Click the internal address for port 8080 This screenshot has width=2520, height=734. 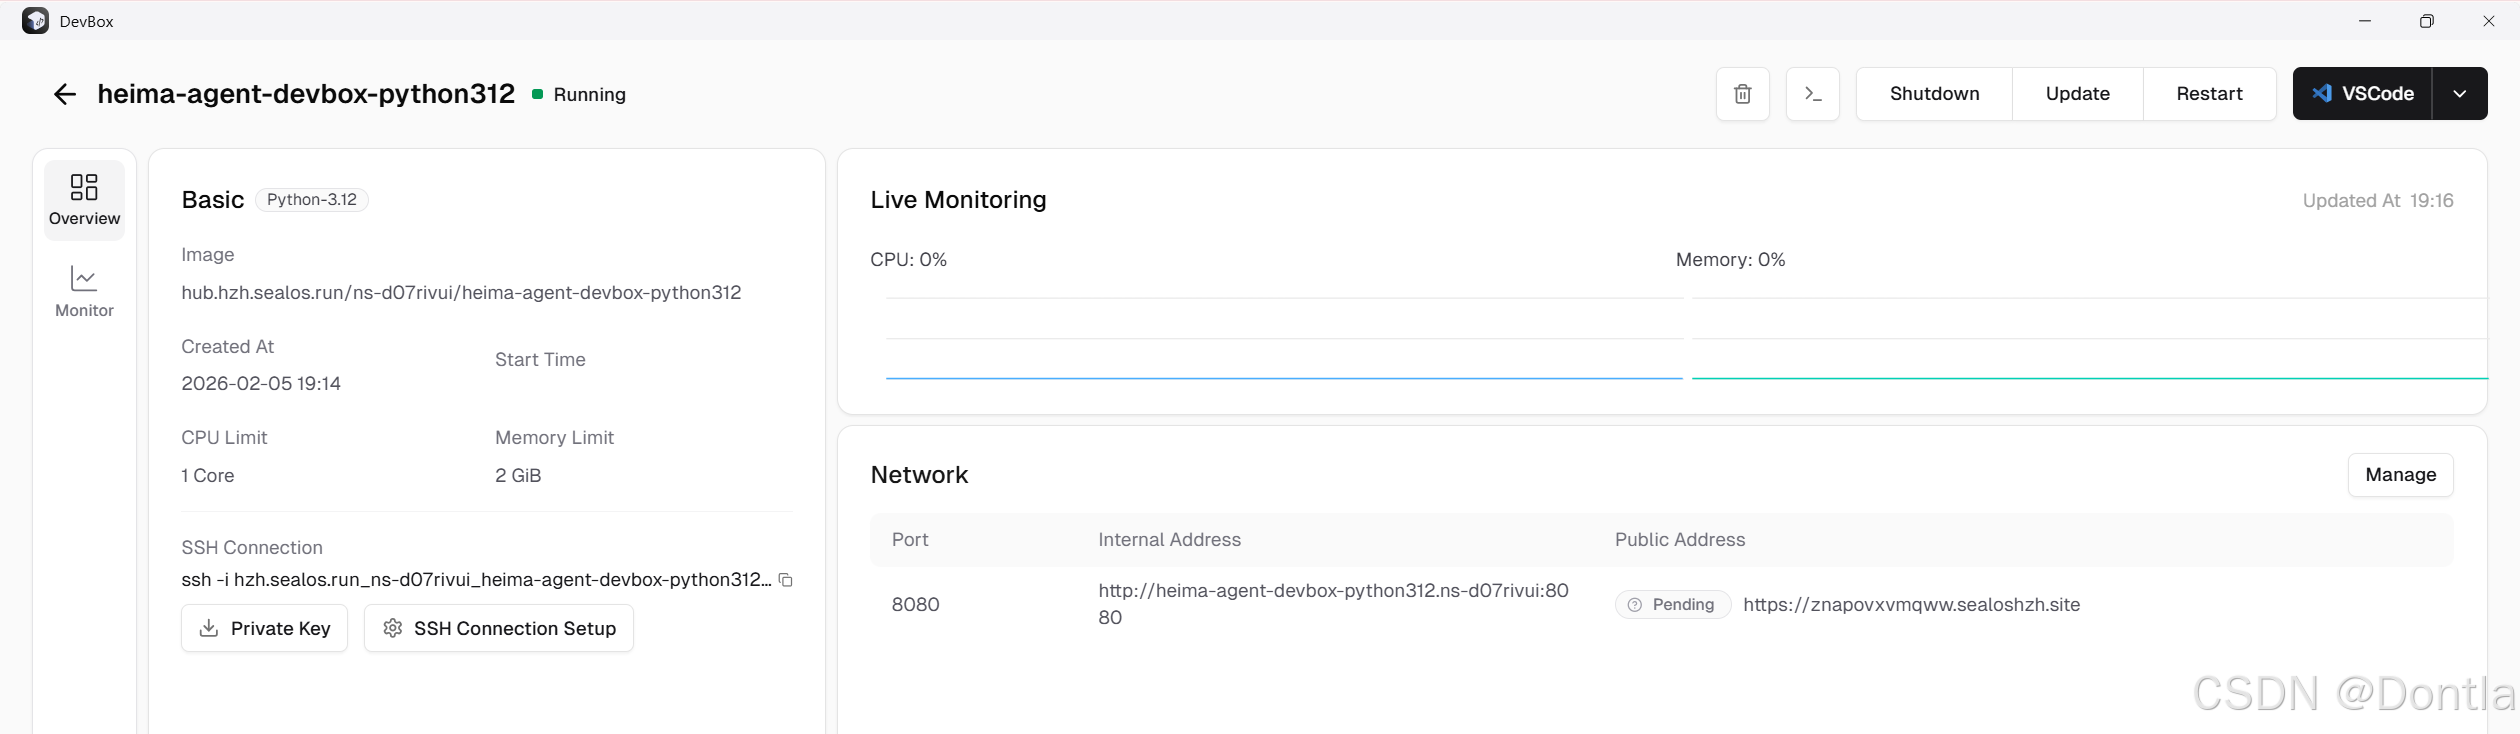[x=1332, y=591]
